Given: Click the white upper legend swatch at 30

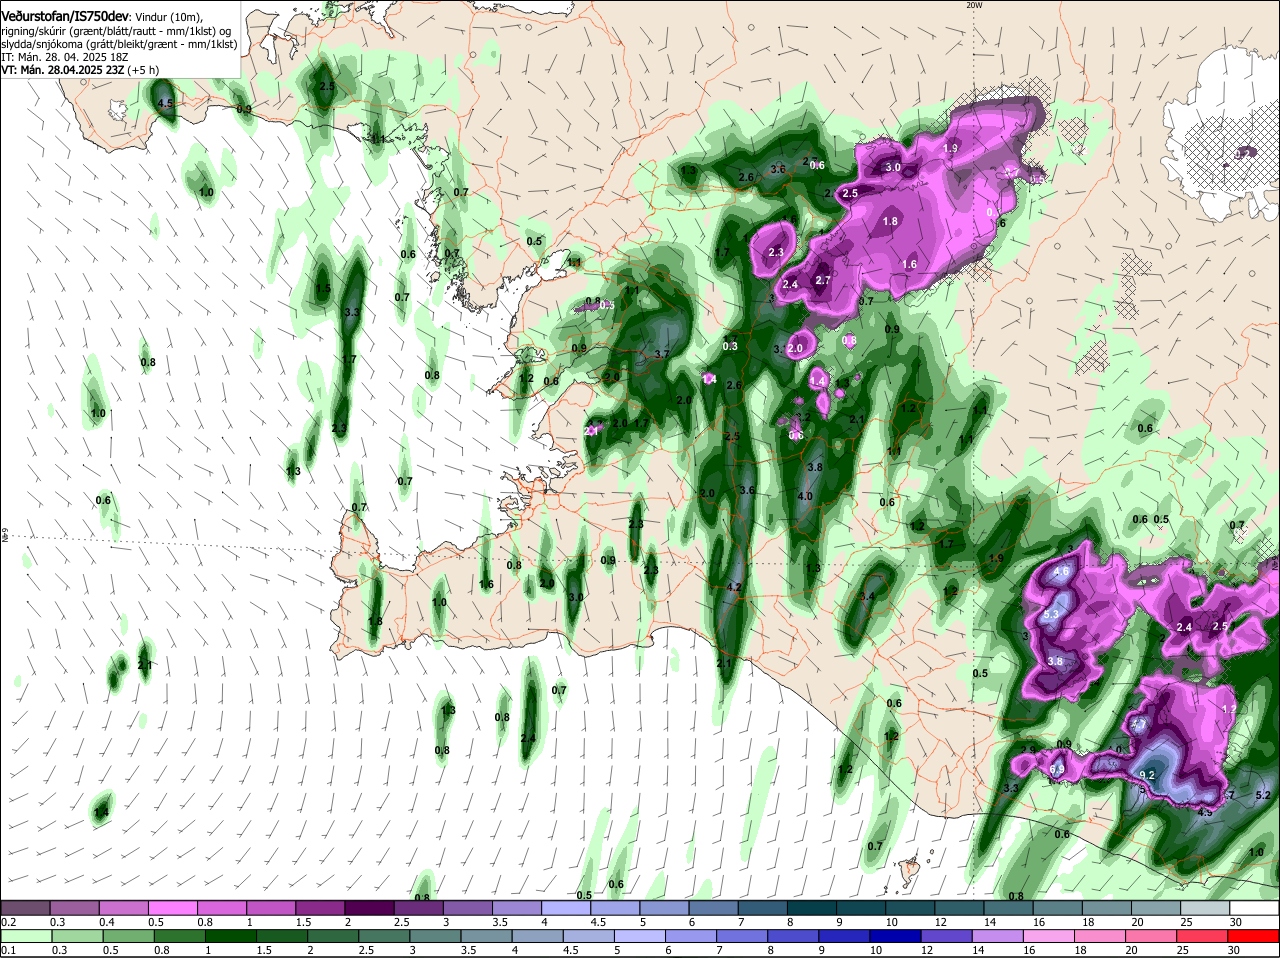Looking at the screenshot, I should 1256,908.
